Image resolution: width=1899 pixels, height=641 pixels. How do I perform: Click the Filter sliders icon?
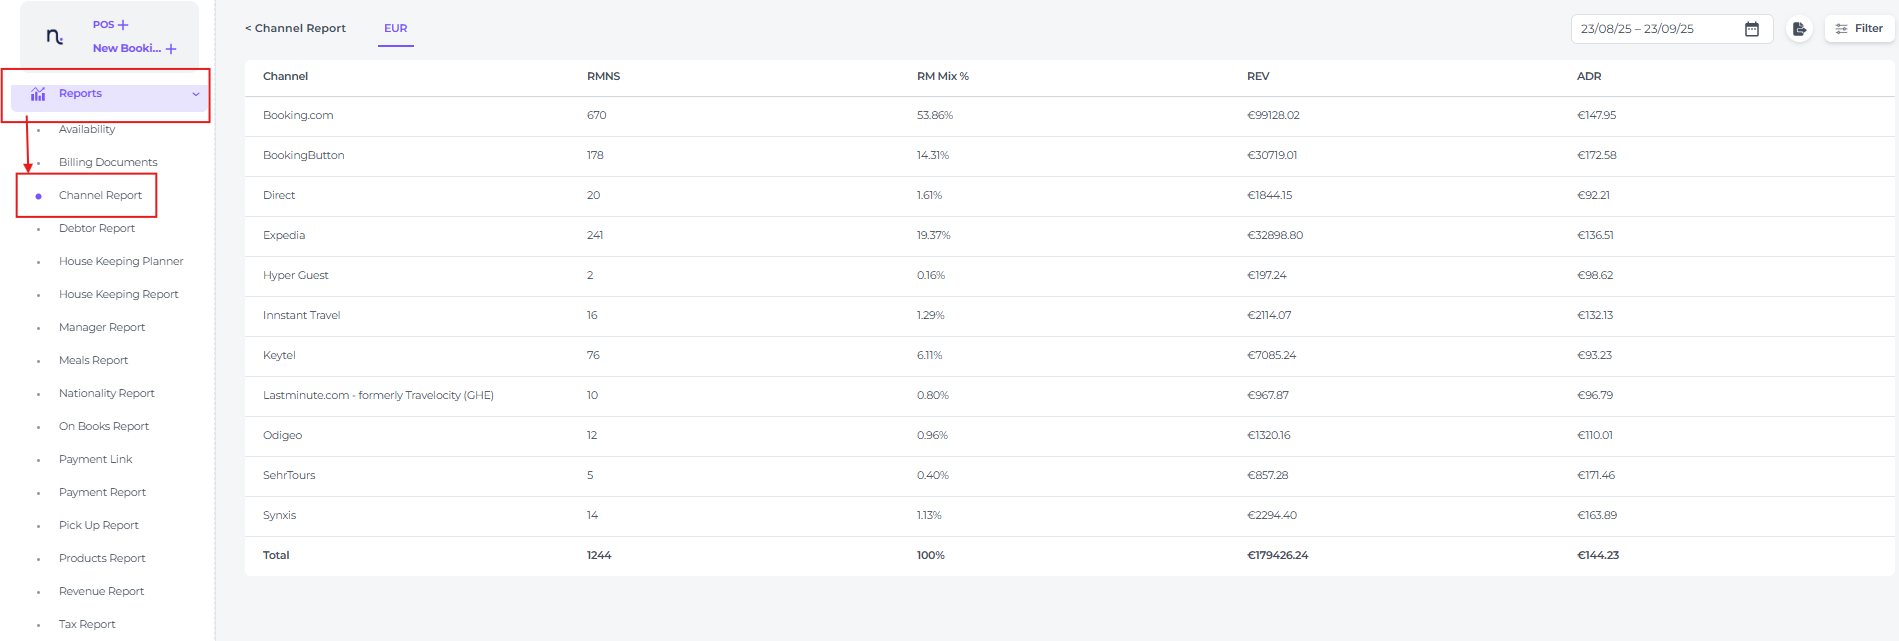tap(1841, 29)
